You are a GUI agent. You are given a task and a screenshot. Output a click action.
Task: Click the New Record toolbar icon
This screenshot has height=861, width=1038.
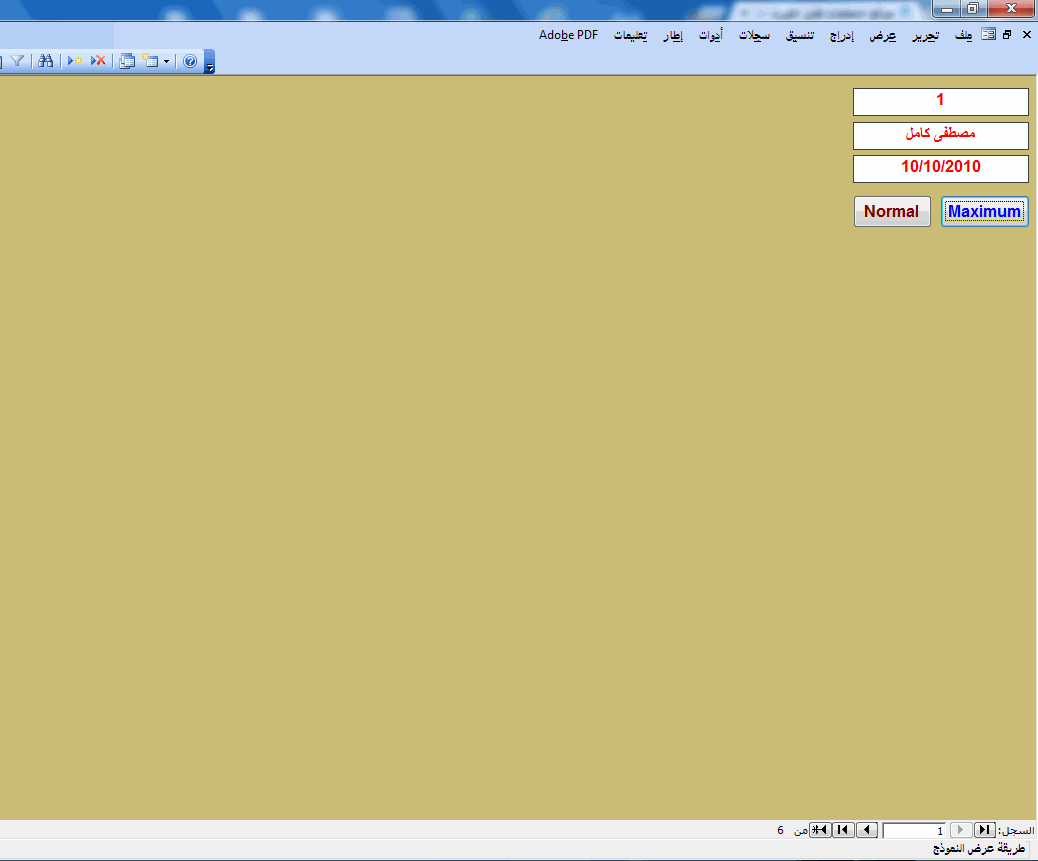tap(75, 61)
